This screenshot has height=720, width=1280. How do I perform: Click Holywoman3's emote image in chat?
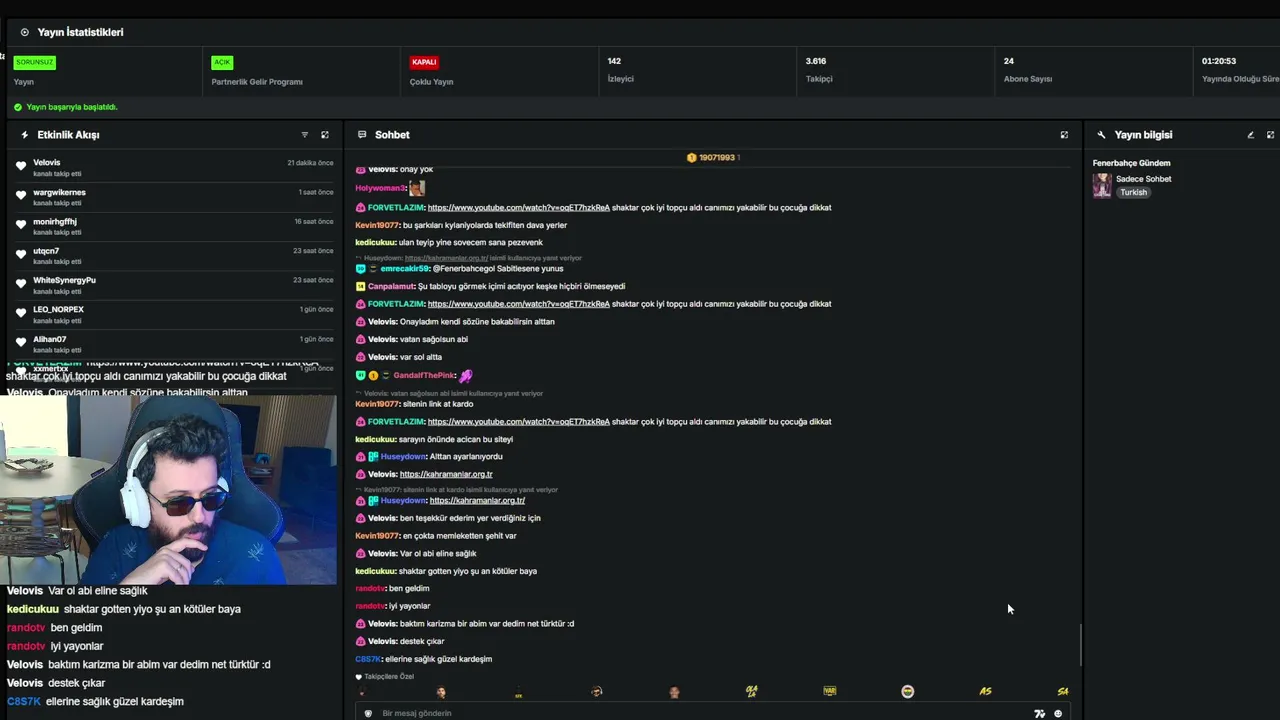click(417, 188)
